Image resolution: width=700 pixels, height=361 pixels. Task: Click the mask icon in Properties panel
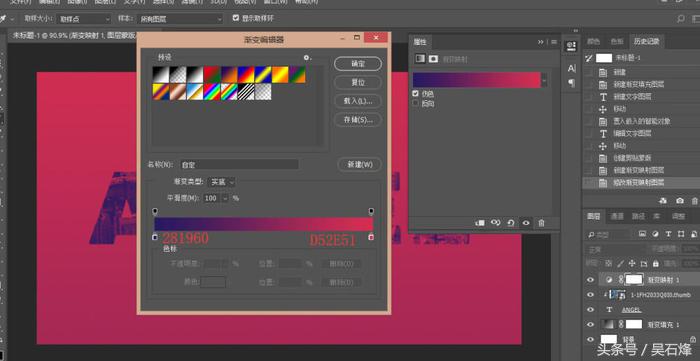pyautogui.click(x=433, y=59)
